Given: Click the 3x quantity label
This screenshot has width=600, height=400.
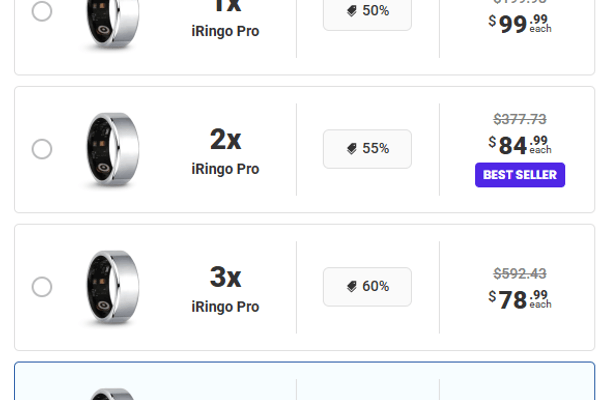Looking at the screenshot, I should (225, 277).
